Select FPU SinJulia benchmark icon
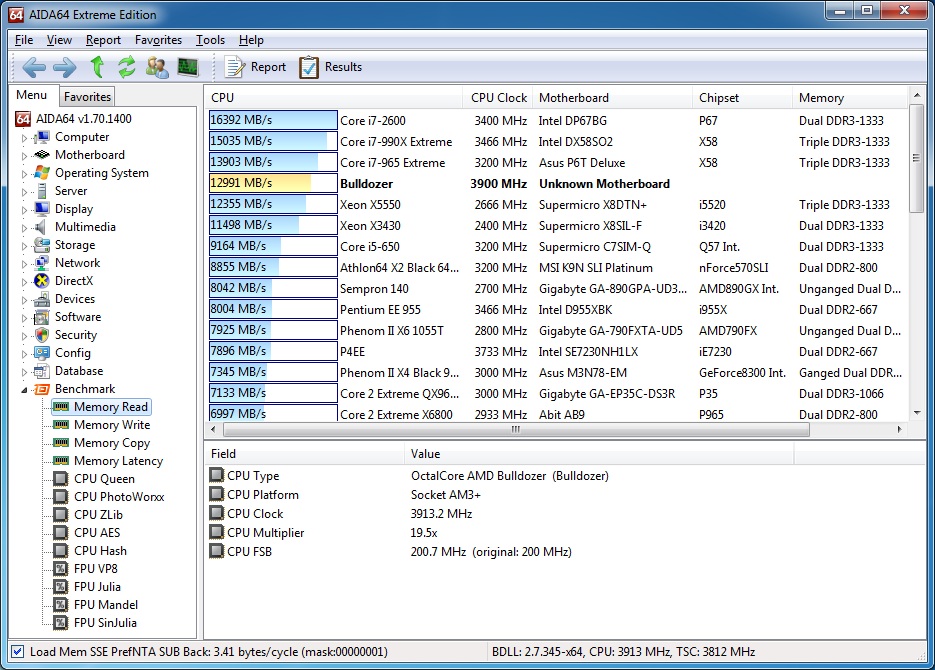This screenshot has width=935, height=670. click(61, 622)
